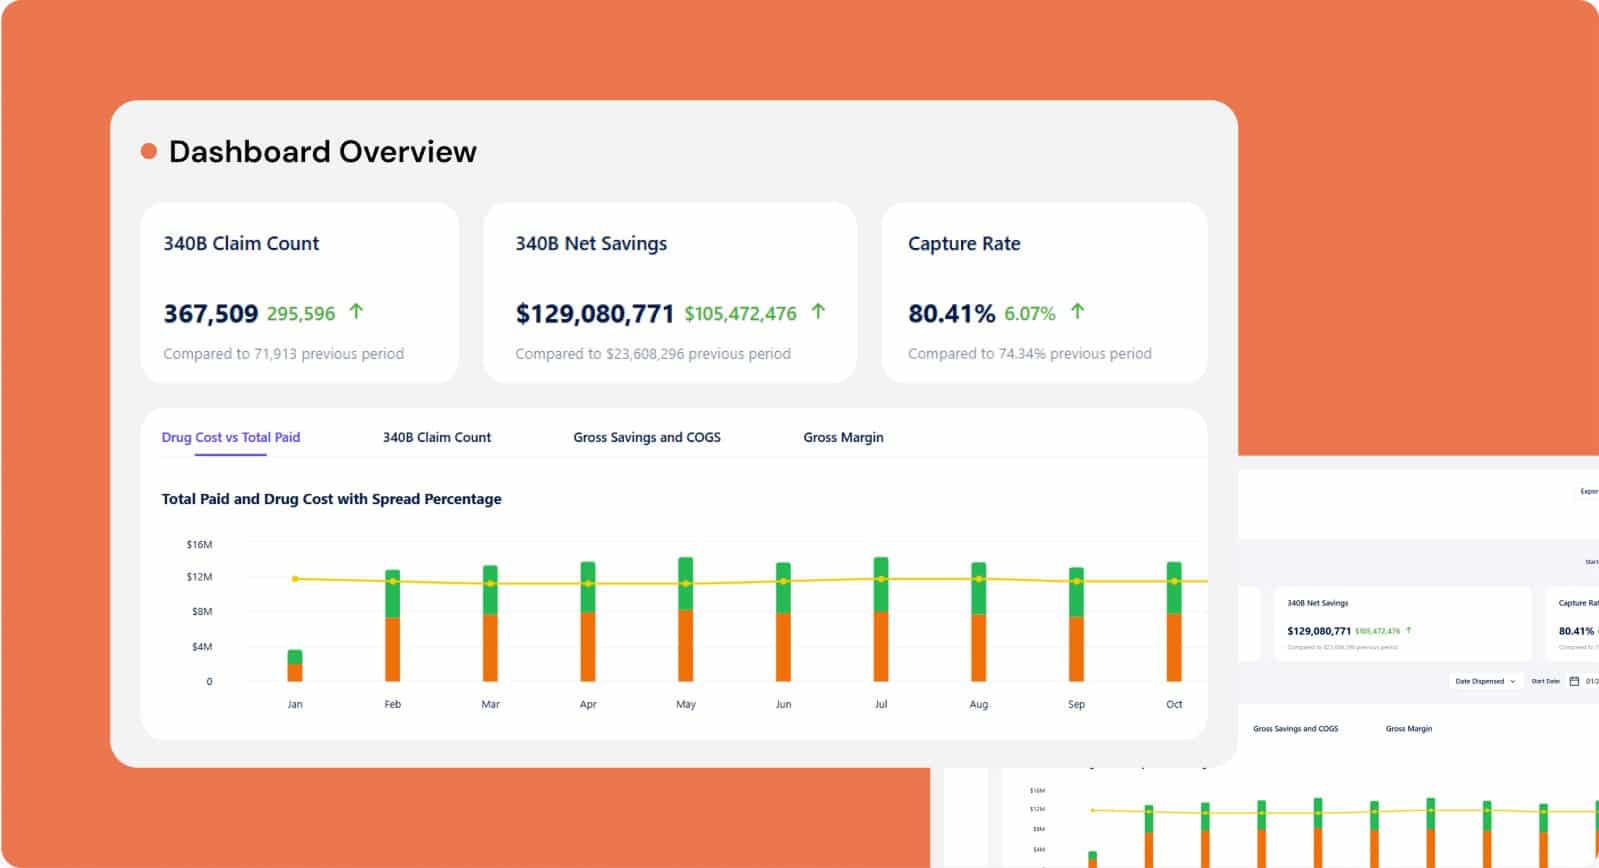
Task: Click the $129,080,771 value in the main card
Action: [595, 314]
